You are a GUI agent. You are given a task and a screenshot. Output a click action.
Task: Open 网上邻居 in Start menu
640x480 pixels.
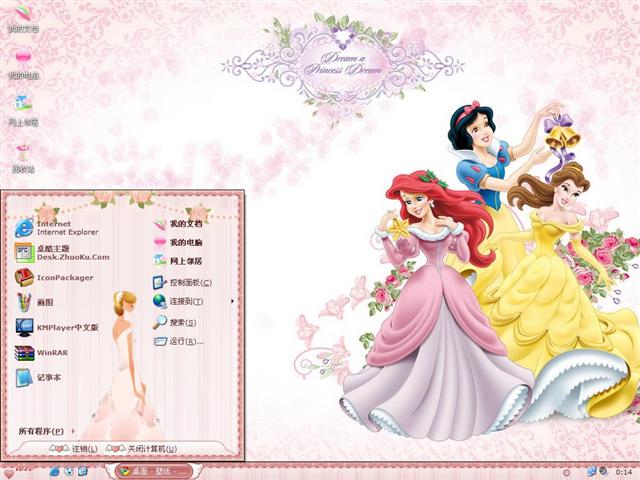click(x=178, y=261)
